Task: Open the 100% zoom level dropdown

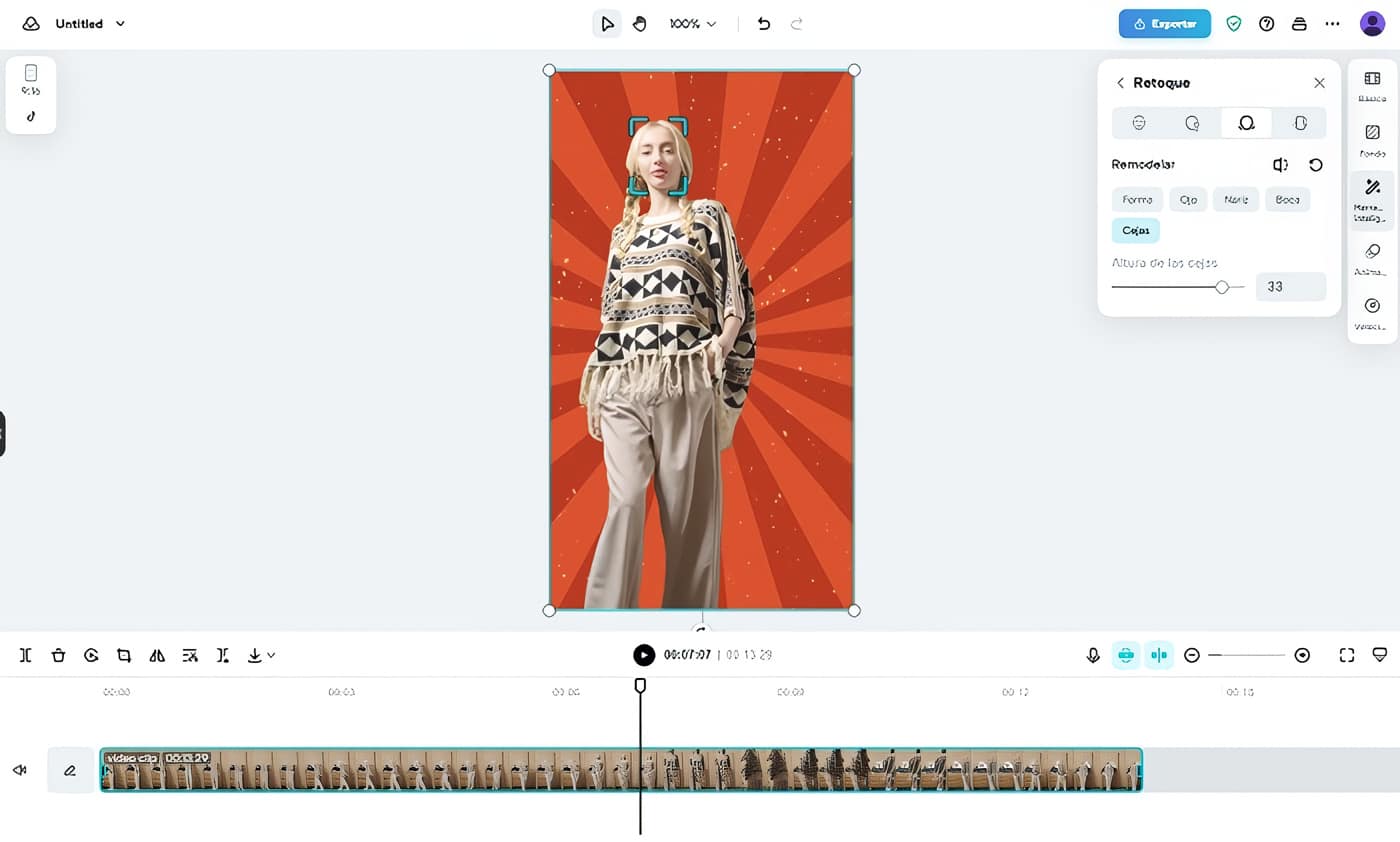Action: 693,23
